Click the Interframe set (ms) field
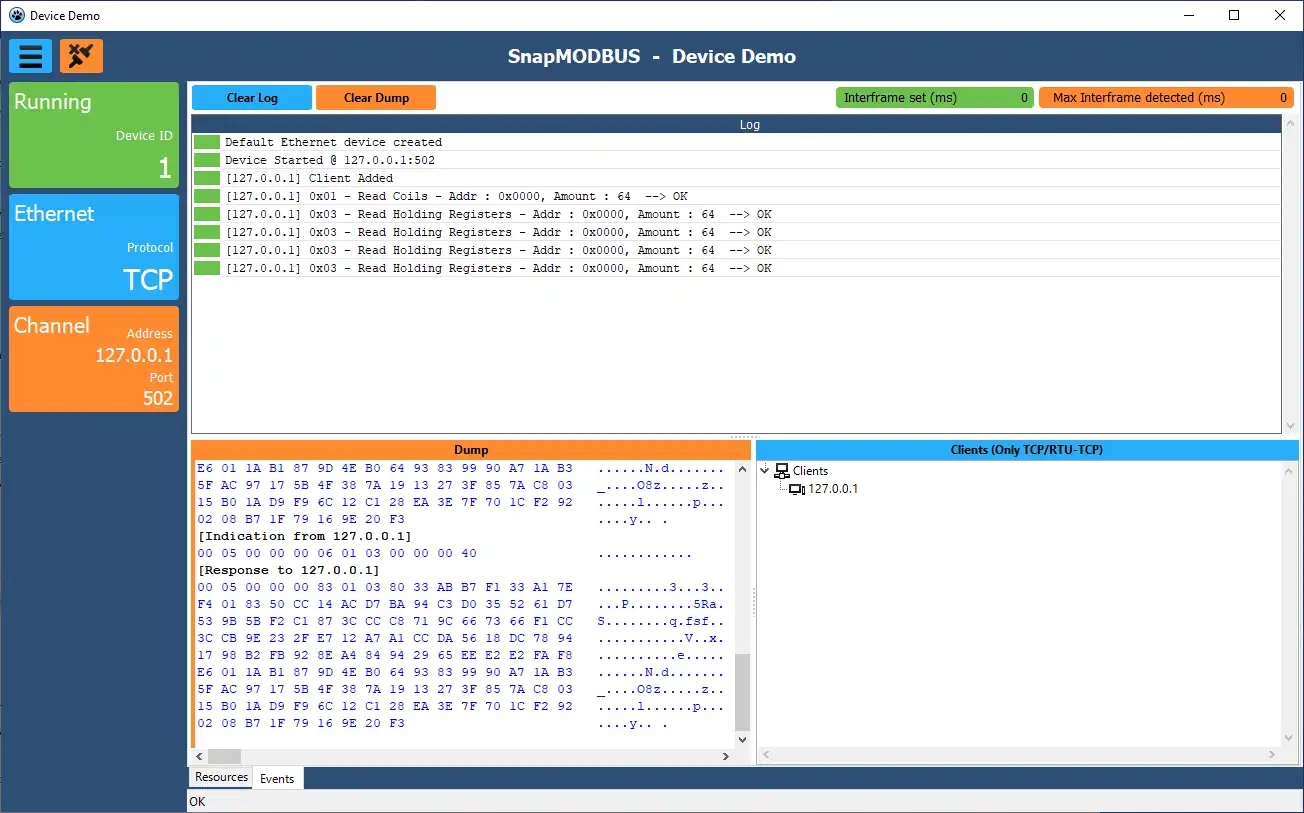Image resolution: width=1304 pixels, height=813 pixels. pyautogui.click(x=935, y=98)
